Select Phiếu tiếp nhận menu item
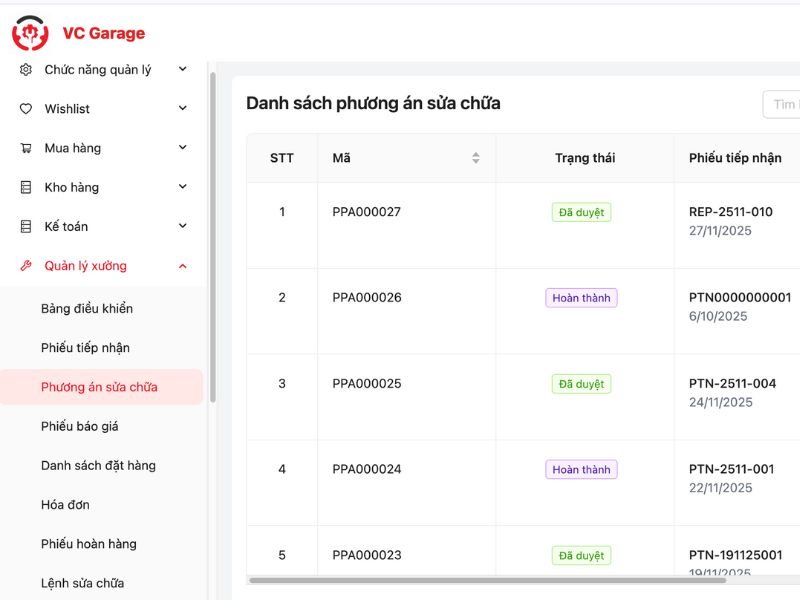Screen dimensions: 800x600 click(85, 347)
